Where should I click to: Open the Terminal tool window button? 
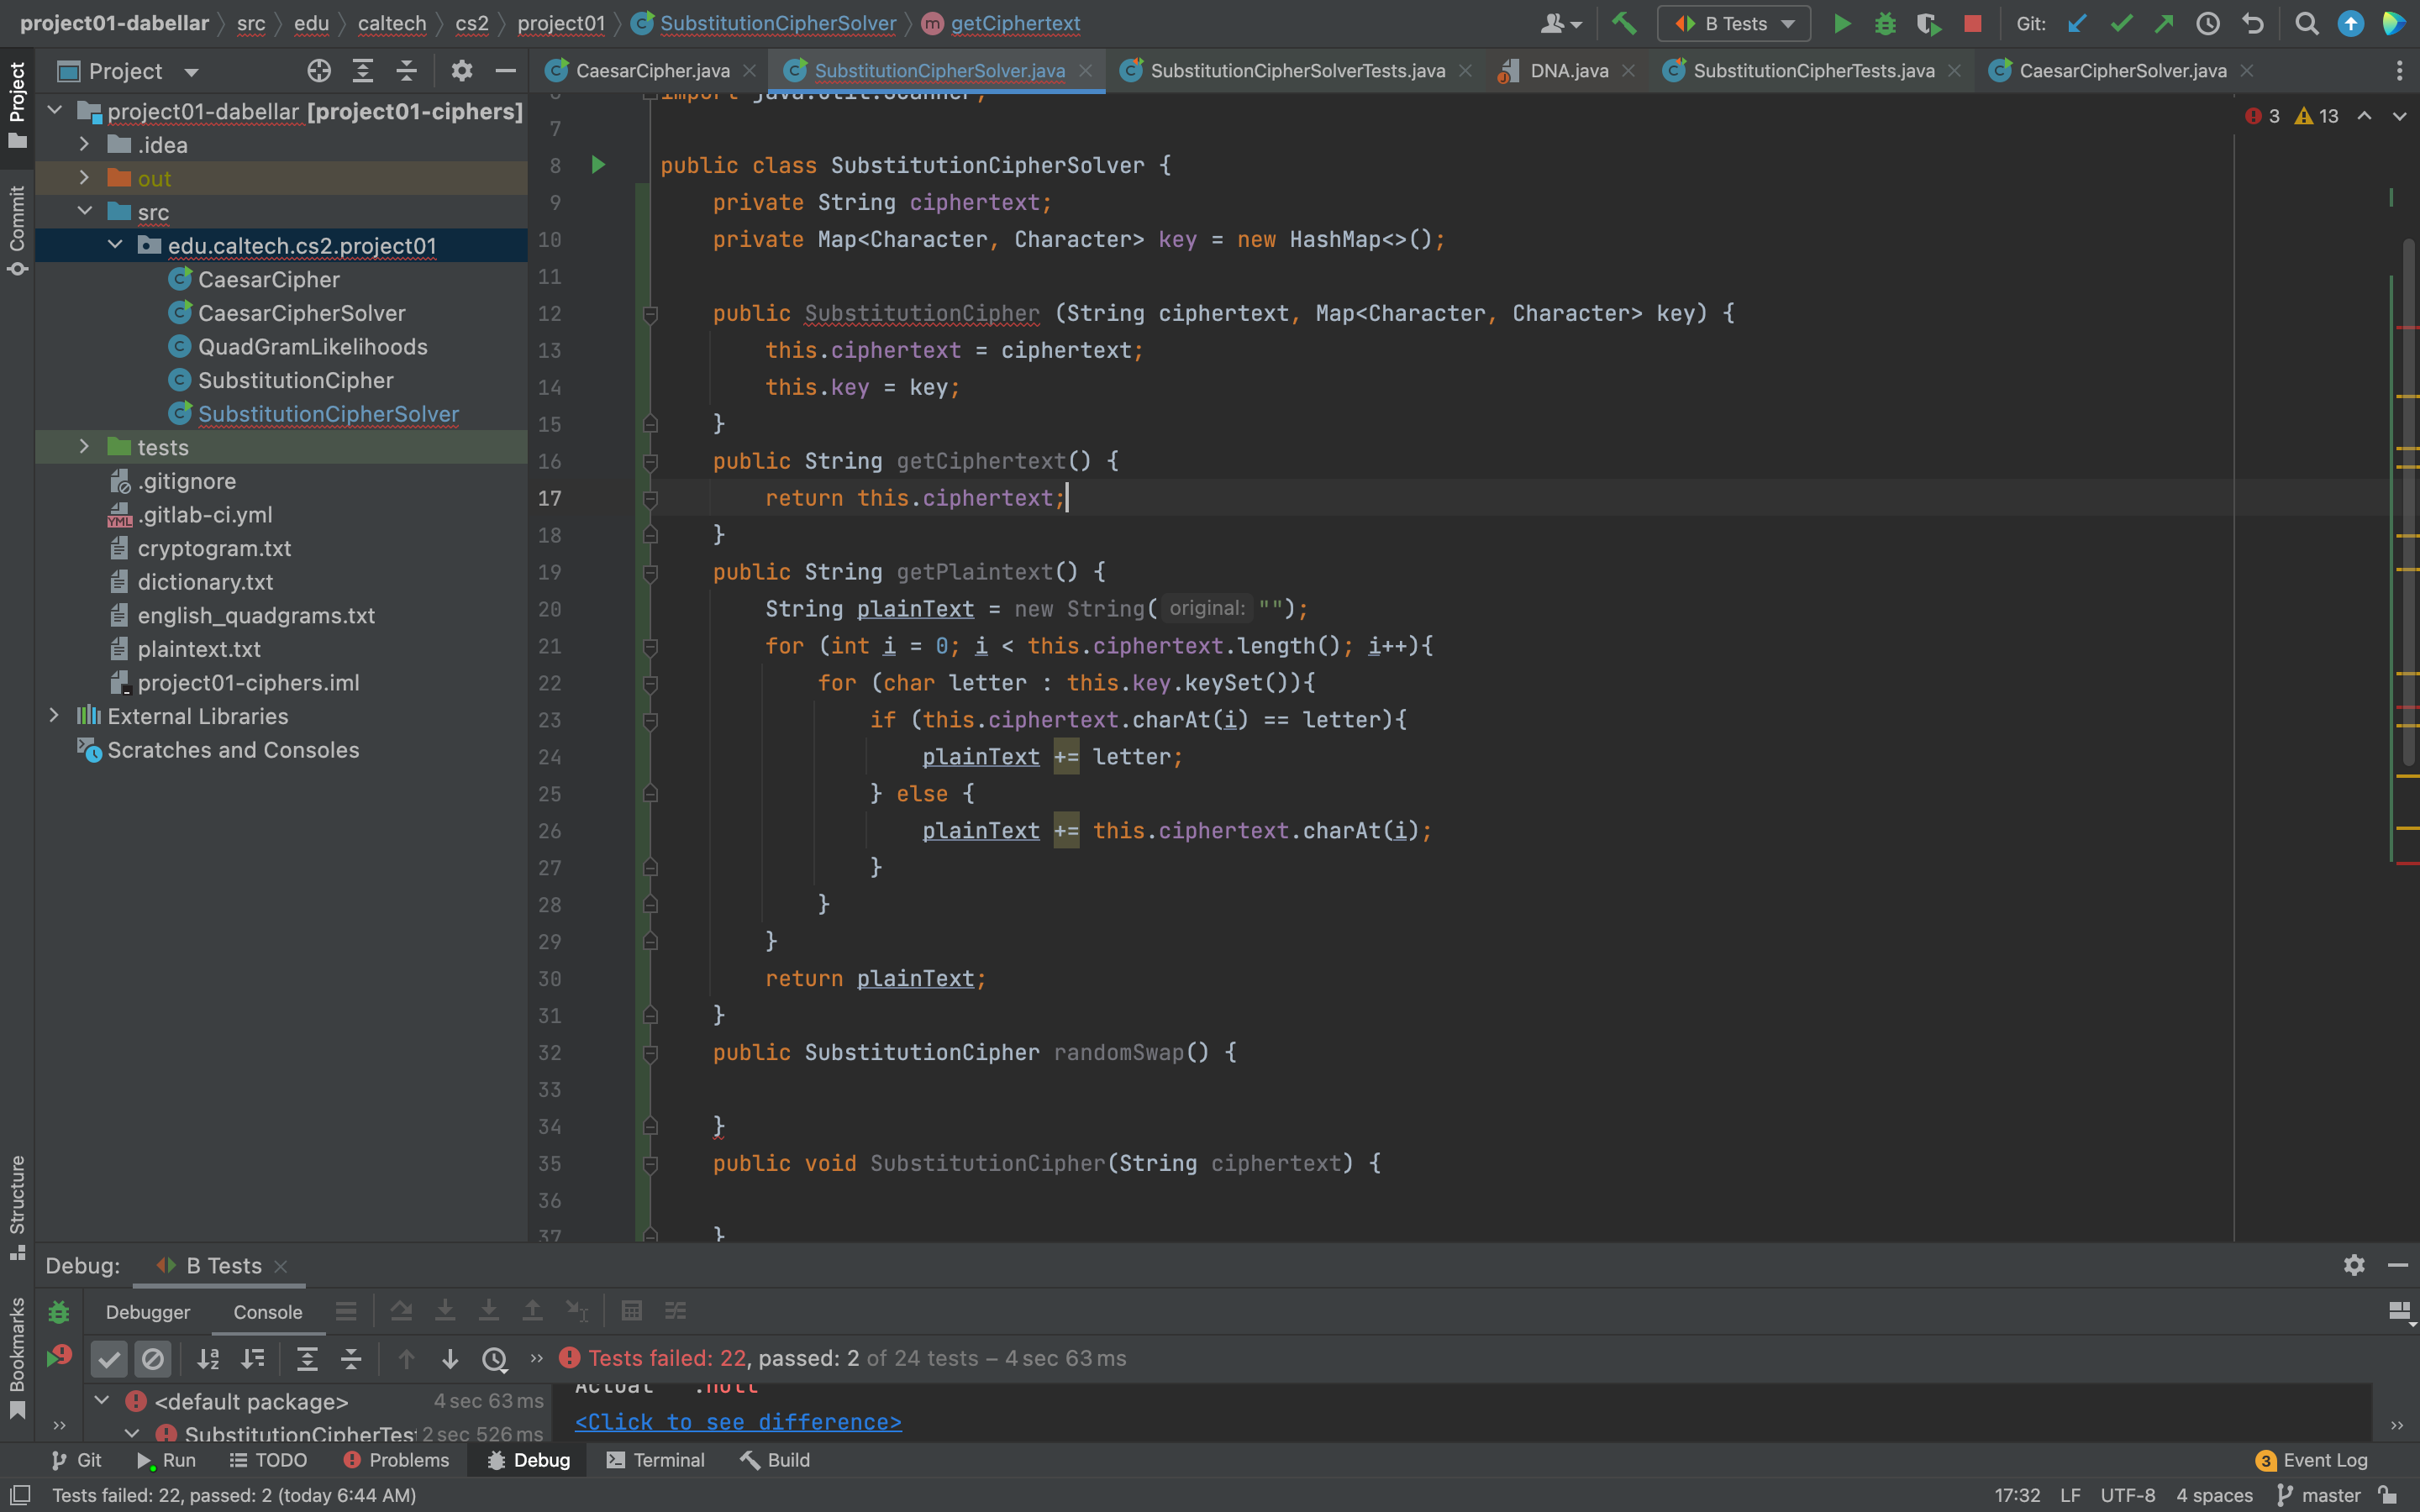coord(656,1460)
